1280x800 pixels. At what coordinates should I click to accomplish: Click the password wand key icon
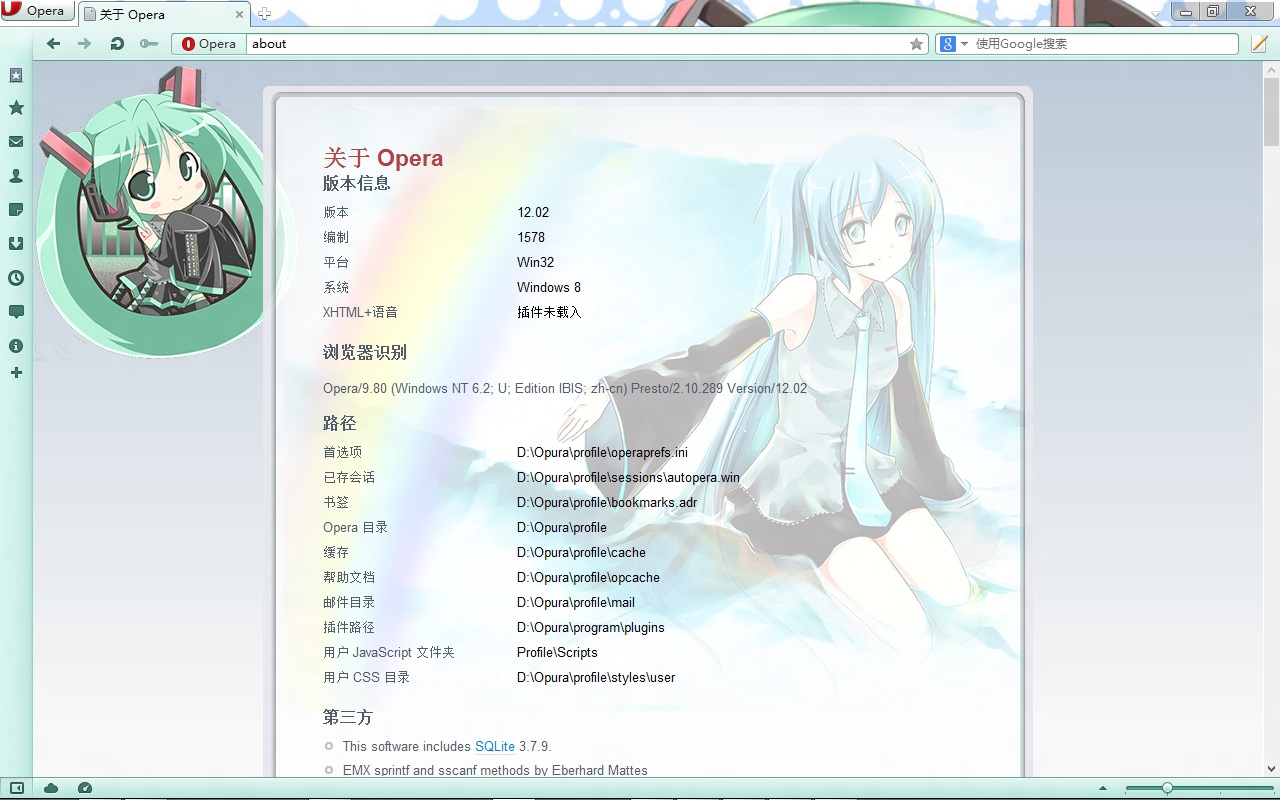[x=149, y=44]
